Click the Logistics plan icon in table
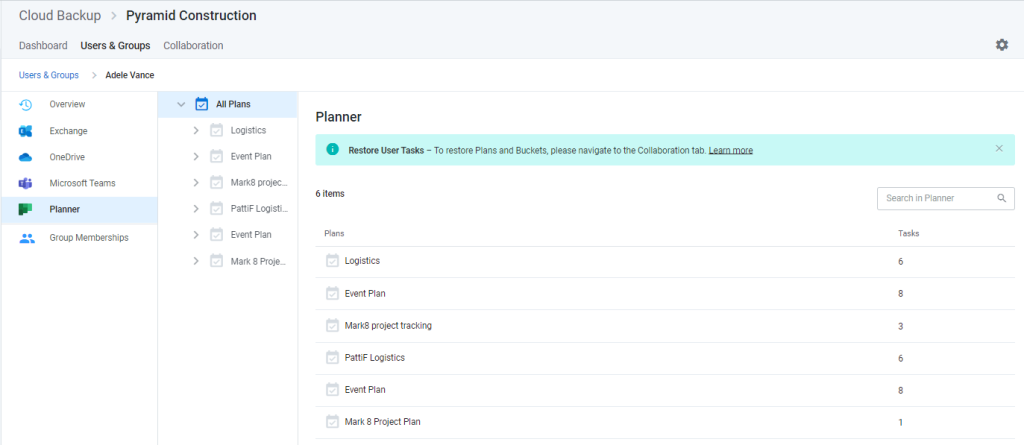Image resolution: width=1024 pixels, height=445 pixels. pos(332,261)
